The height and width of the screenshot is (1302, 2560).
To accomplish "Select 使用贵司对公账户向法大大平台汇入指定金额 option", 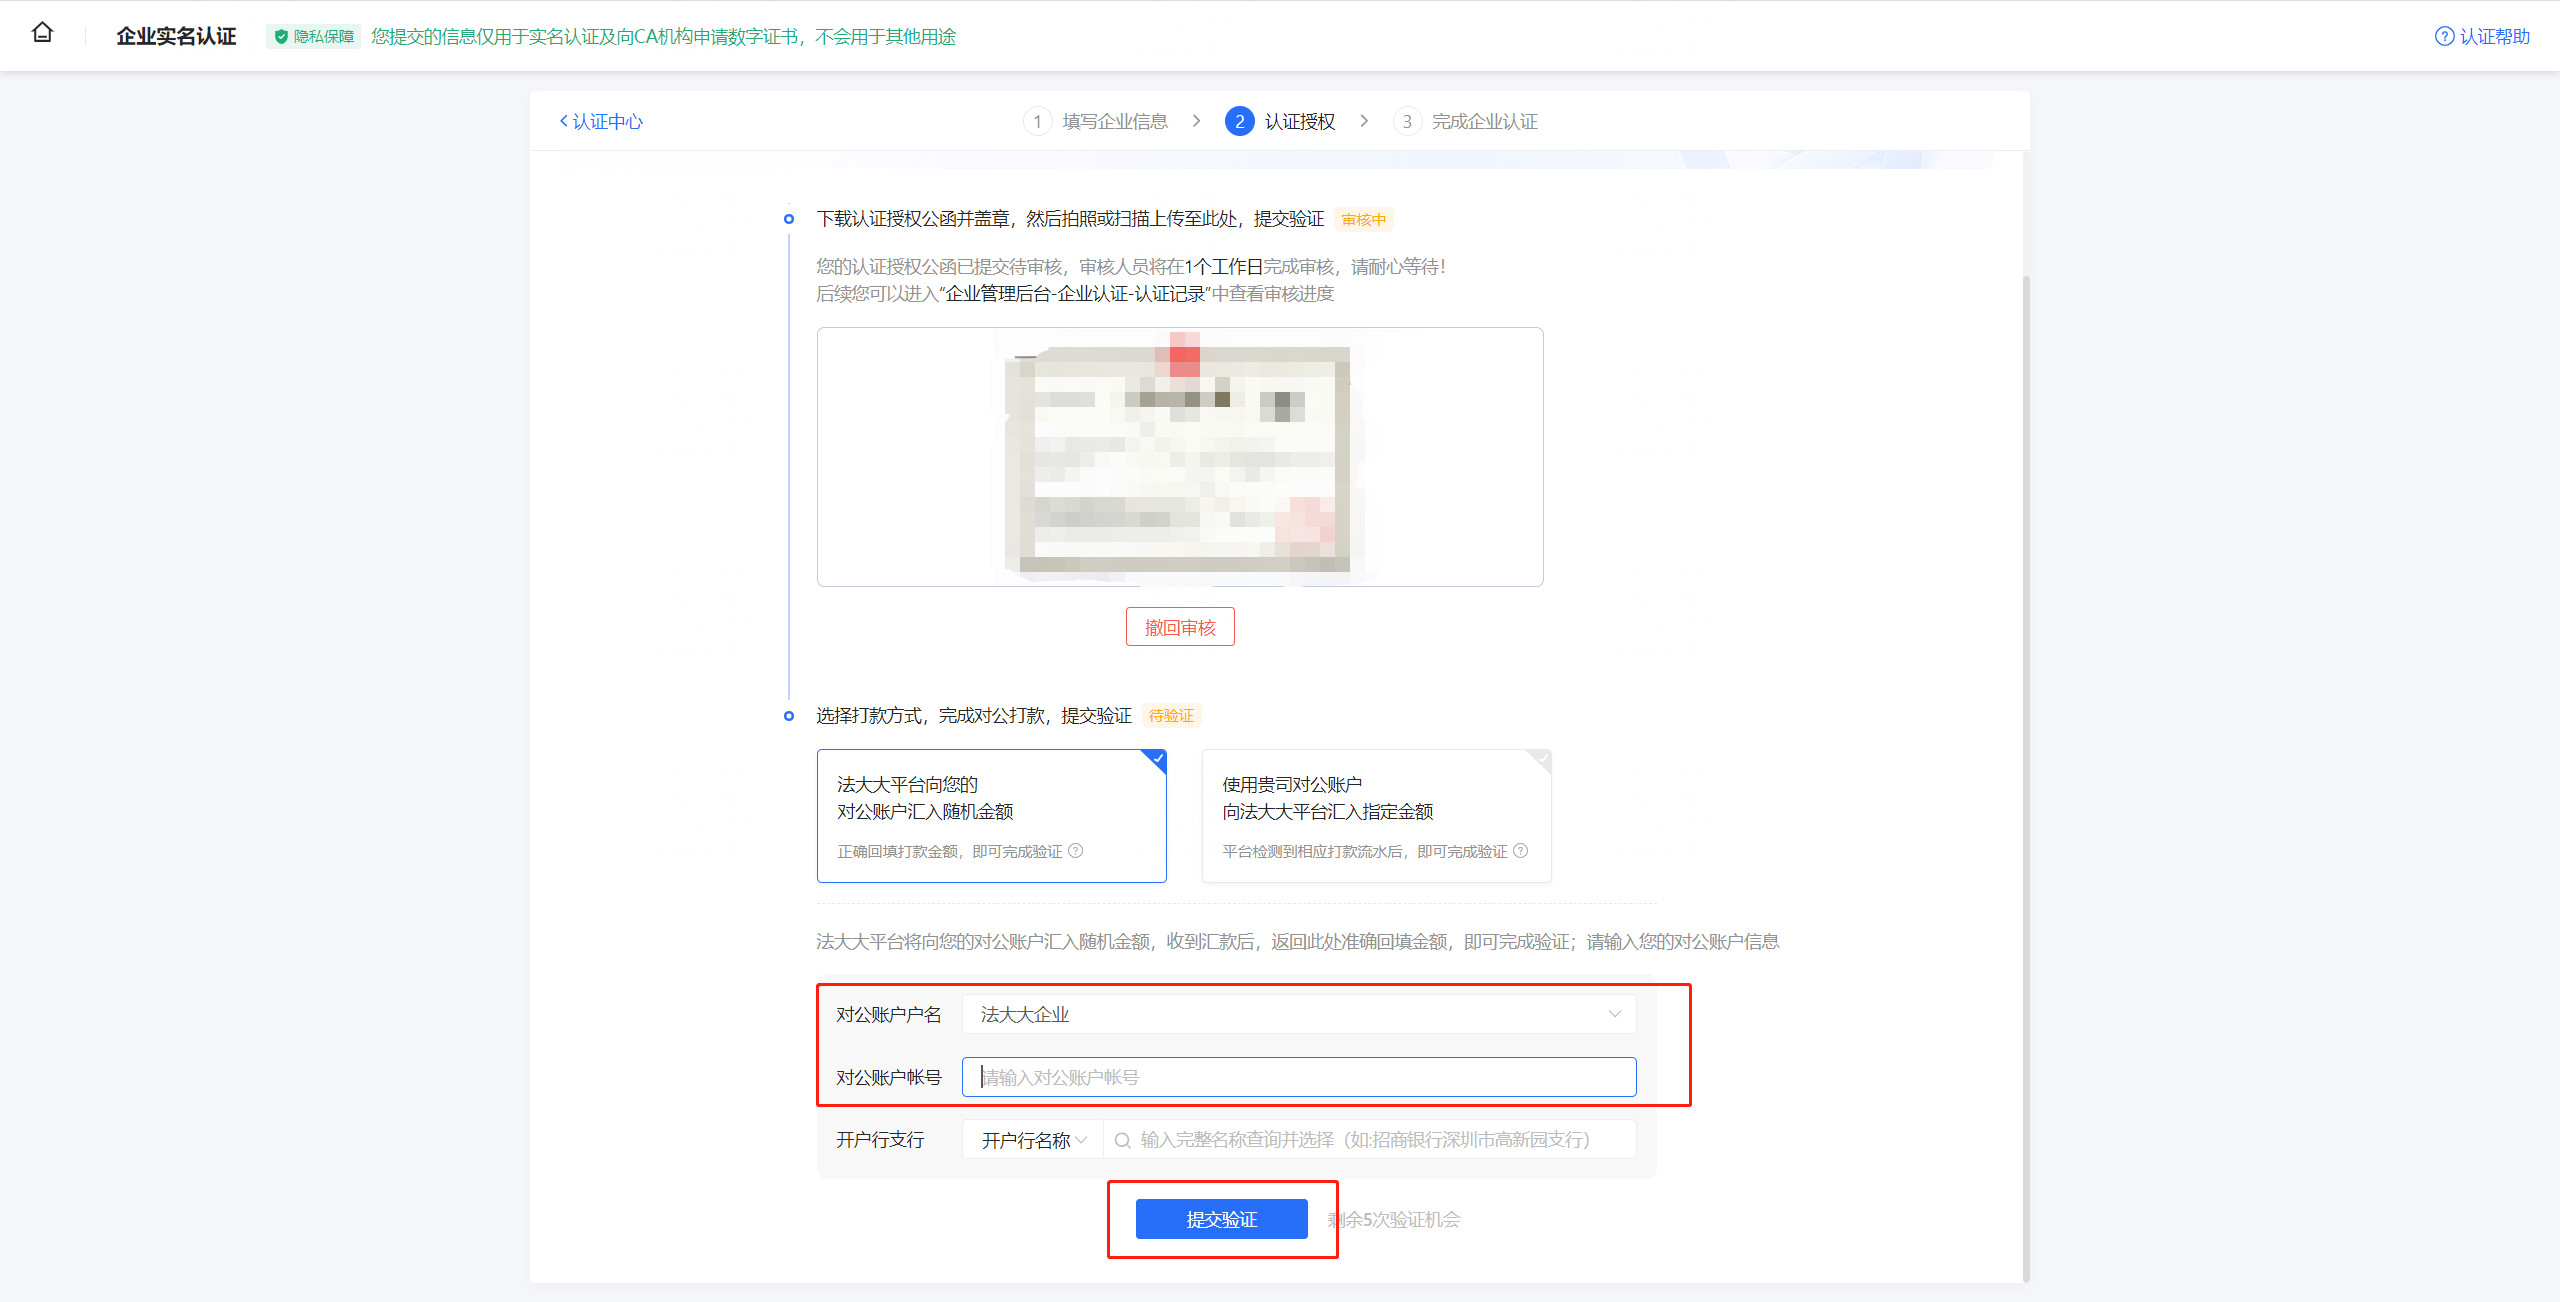I will tap(1377, 816).
